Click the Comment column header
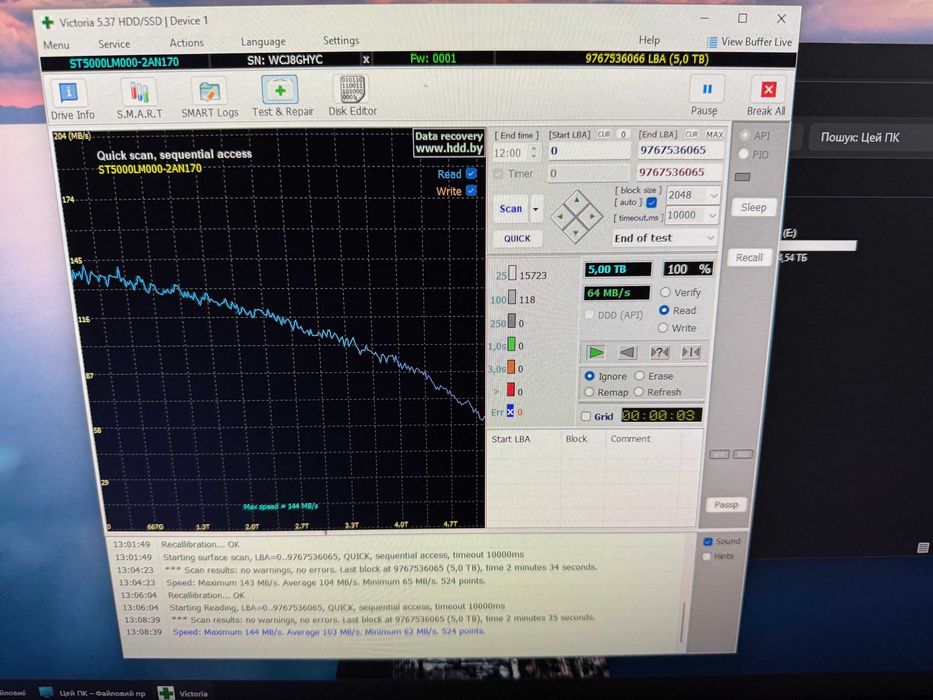Screen dimensions: 933x700 (630, 439)
